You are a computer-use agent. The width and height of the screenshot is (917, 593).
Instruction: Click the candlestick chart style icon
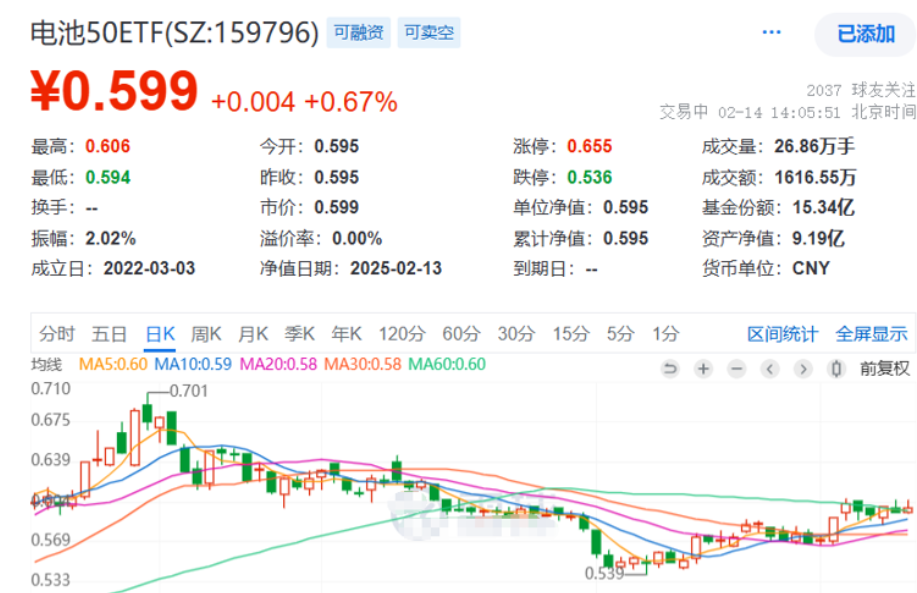pos(836,369)
